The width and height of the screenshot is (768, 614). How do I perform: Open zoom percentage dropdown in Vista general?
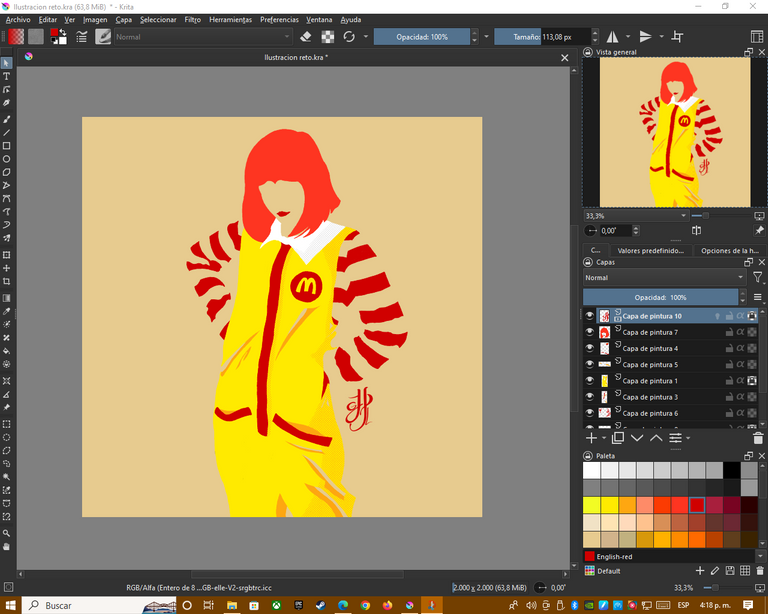[635, 216]
